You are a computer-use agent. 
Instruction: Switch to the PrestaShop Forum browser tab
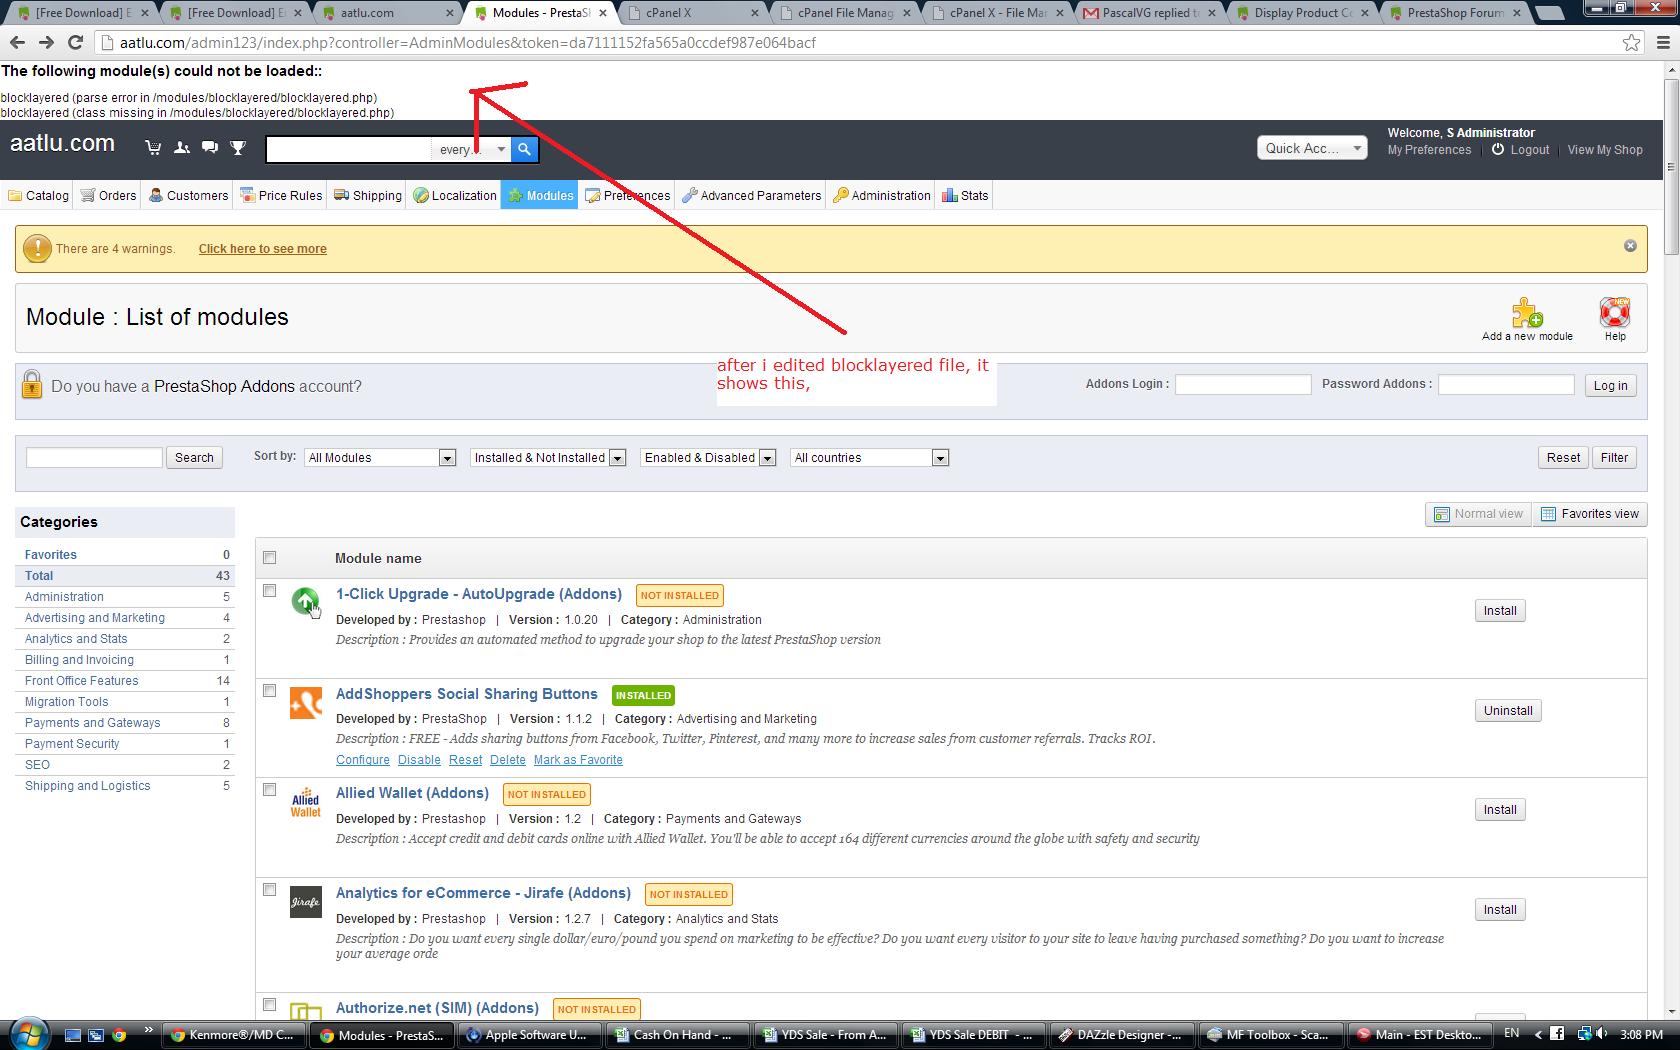[x=1454, y=13]
